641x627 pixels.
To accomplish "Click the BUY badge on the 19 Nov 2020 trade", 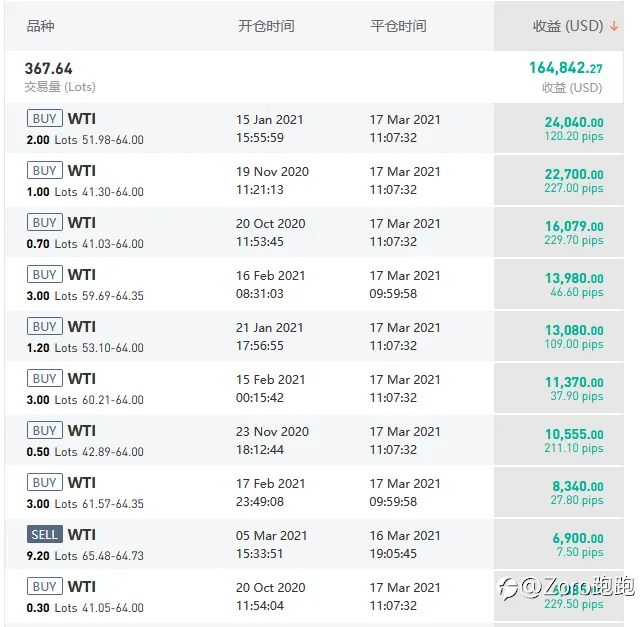I will tap(44, 171).
